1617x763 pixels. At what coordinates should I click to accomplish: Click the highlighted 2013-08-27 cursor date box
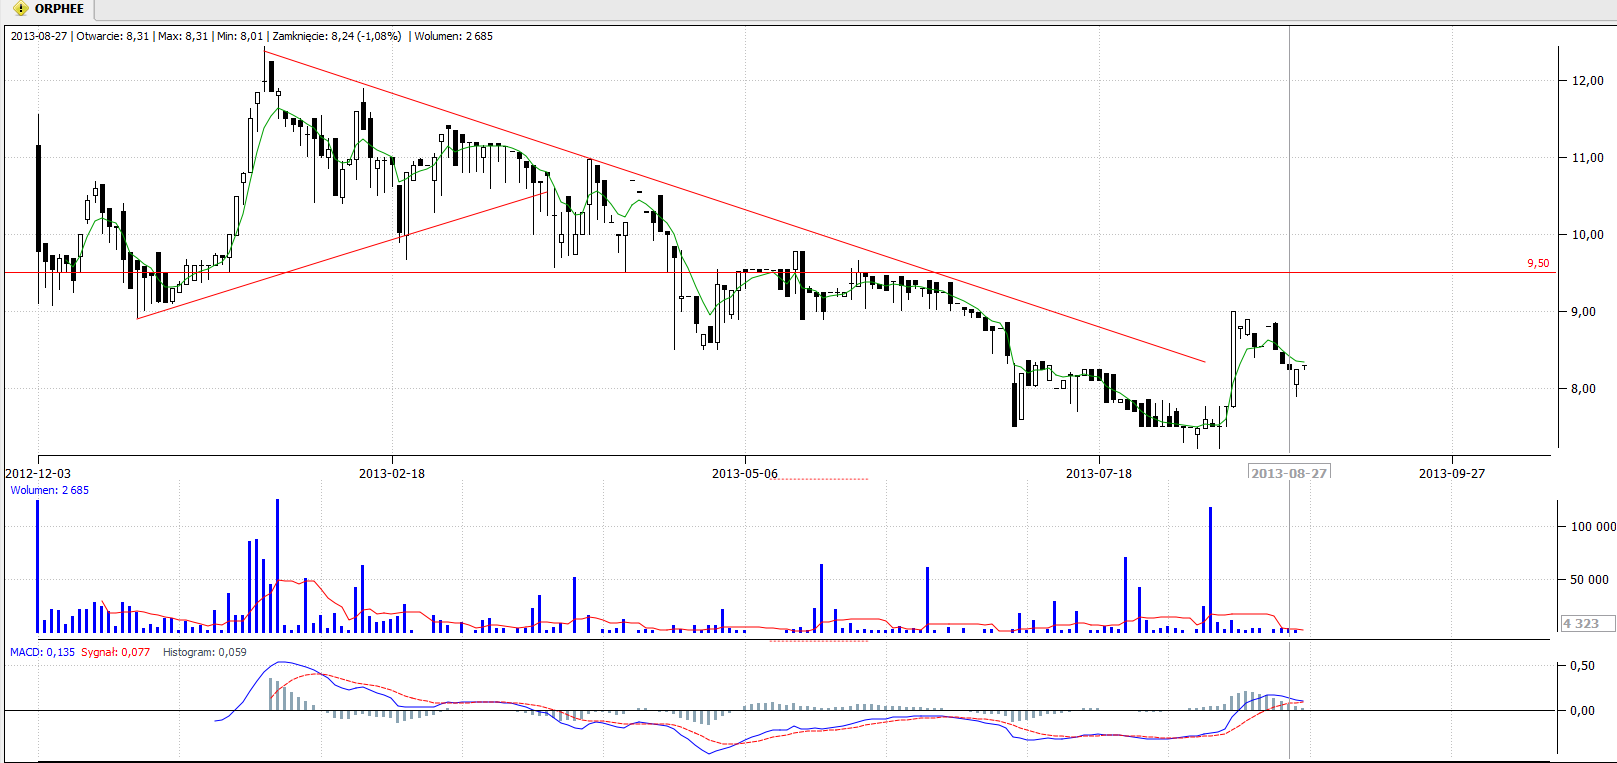tap(1289, 473)
